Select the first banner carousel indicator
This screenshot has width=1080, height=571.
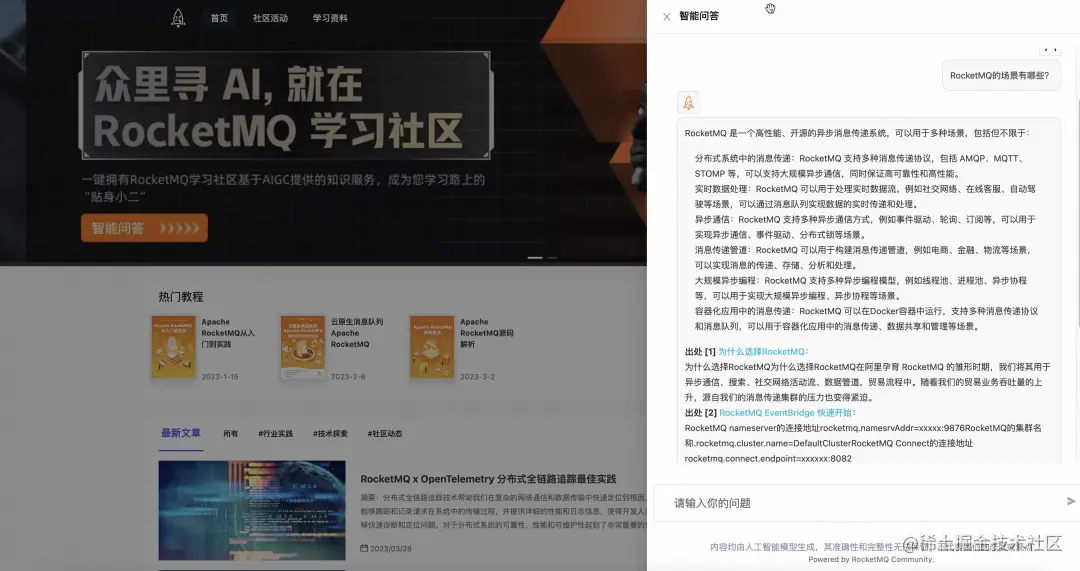(534, 258)
